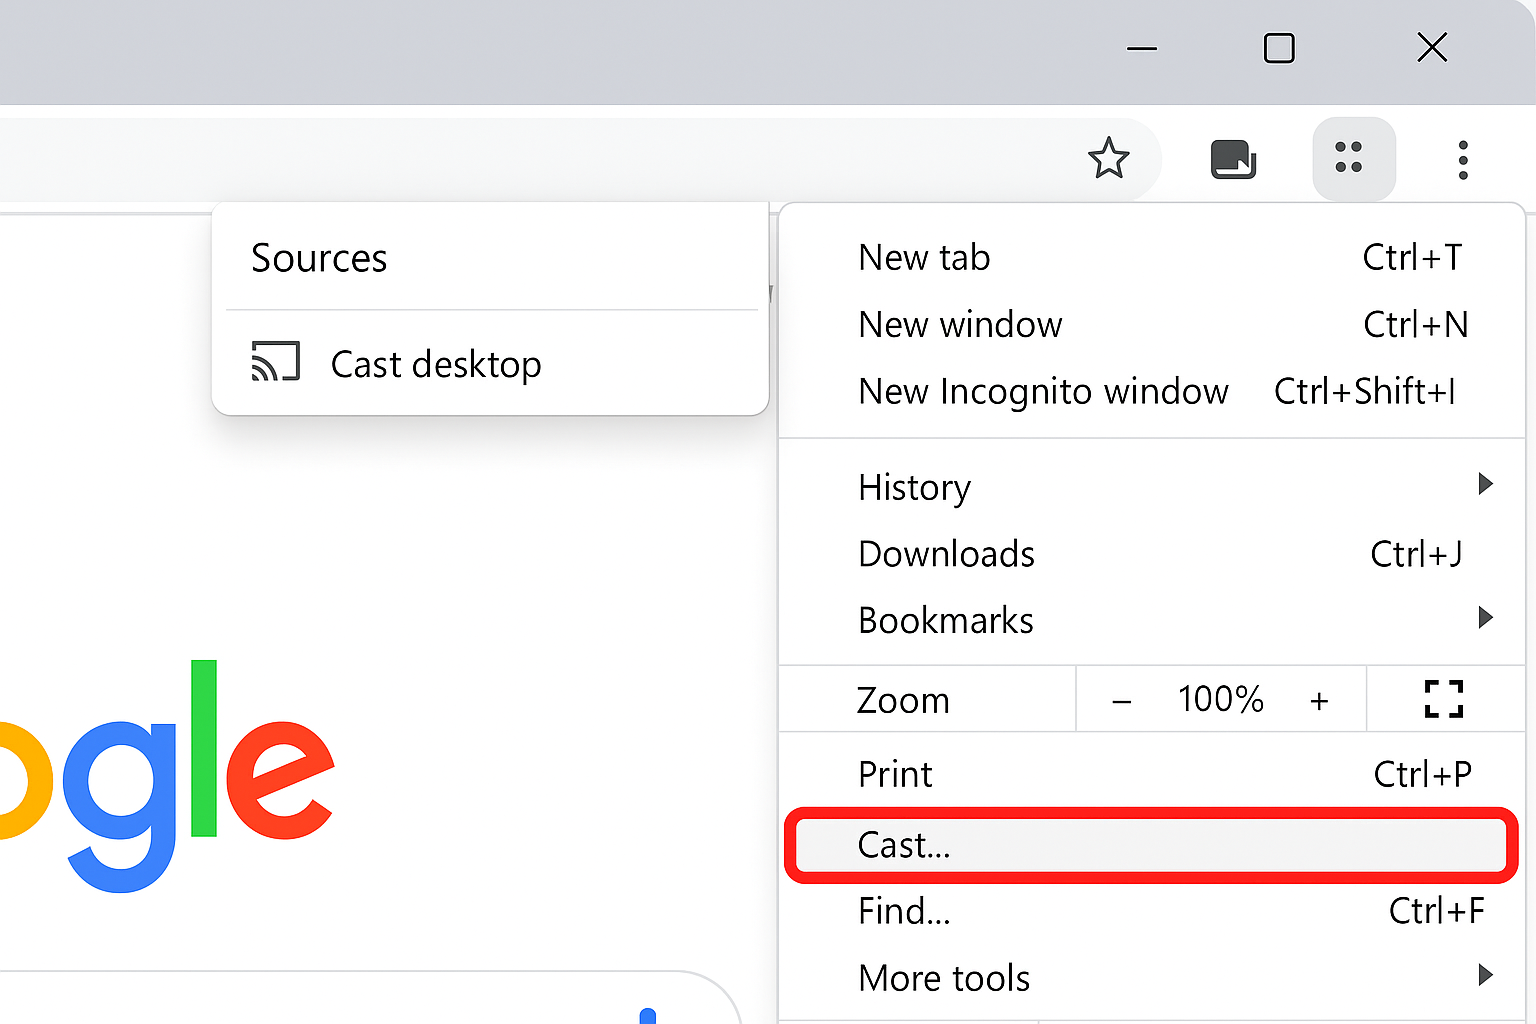This screenshot has width=1536, height=1024.
Task: Enter full screen via the fullscreen icon
Action: point(1443,699)
